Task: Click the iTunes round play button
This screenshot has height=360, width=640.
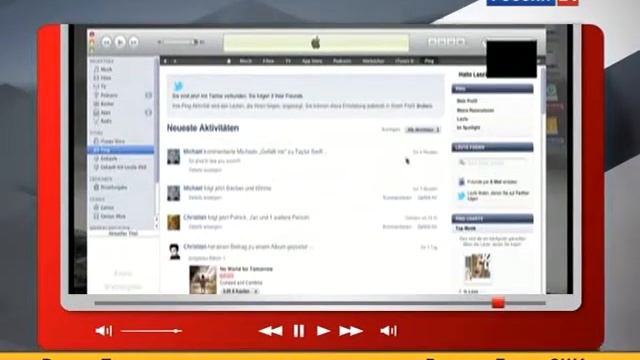Action: tap(120, 42)
